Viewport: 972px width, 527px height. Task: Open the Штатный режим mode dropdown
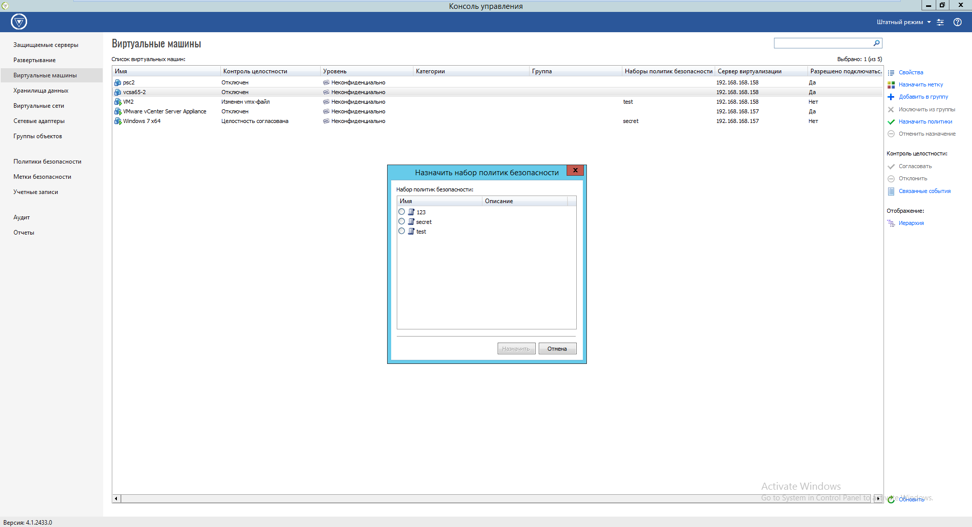coord(903,22)
